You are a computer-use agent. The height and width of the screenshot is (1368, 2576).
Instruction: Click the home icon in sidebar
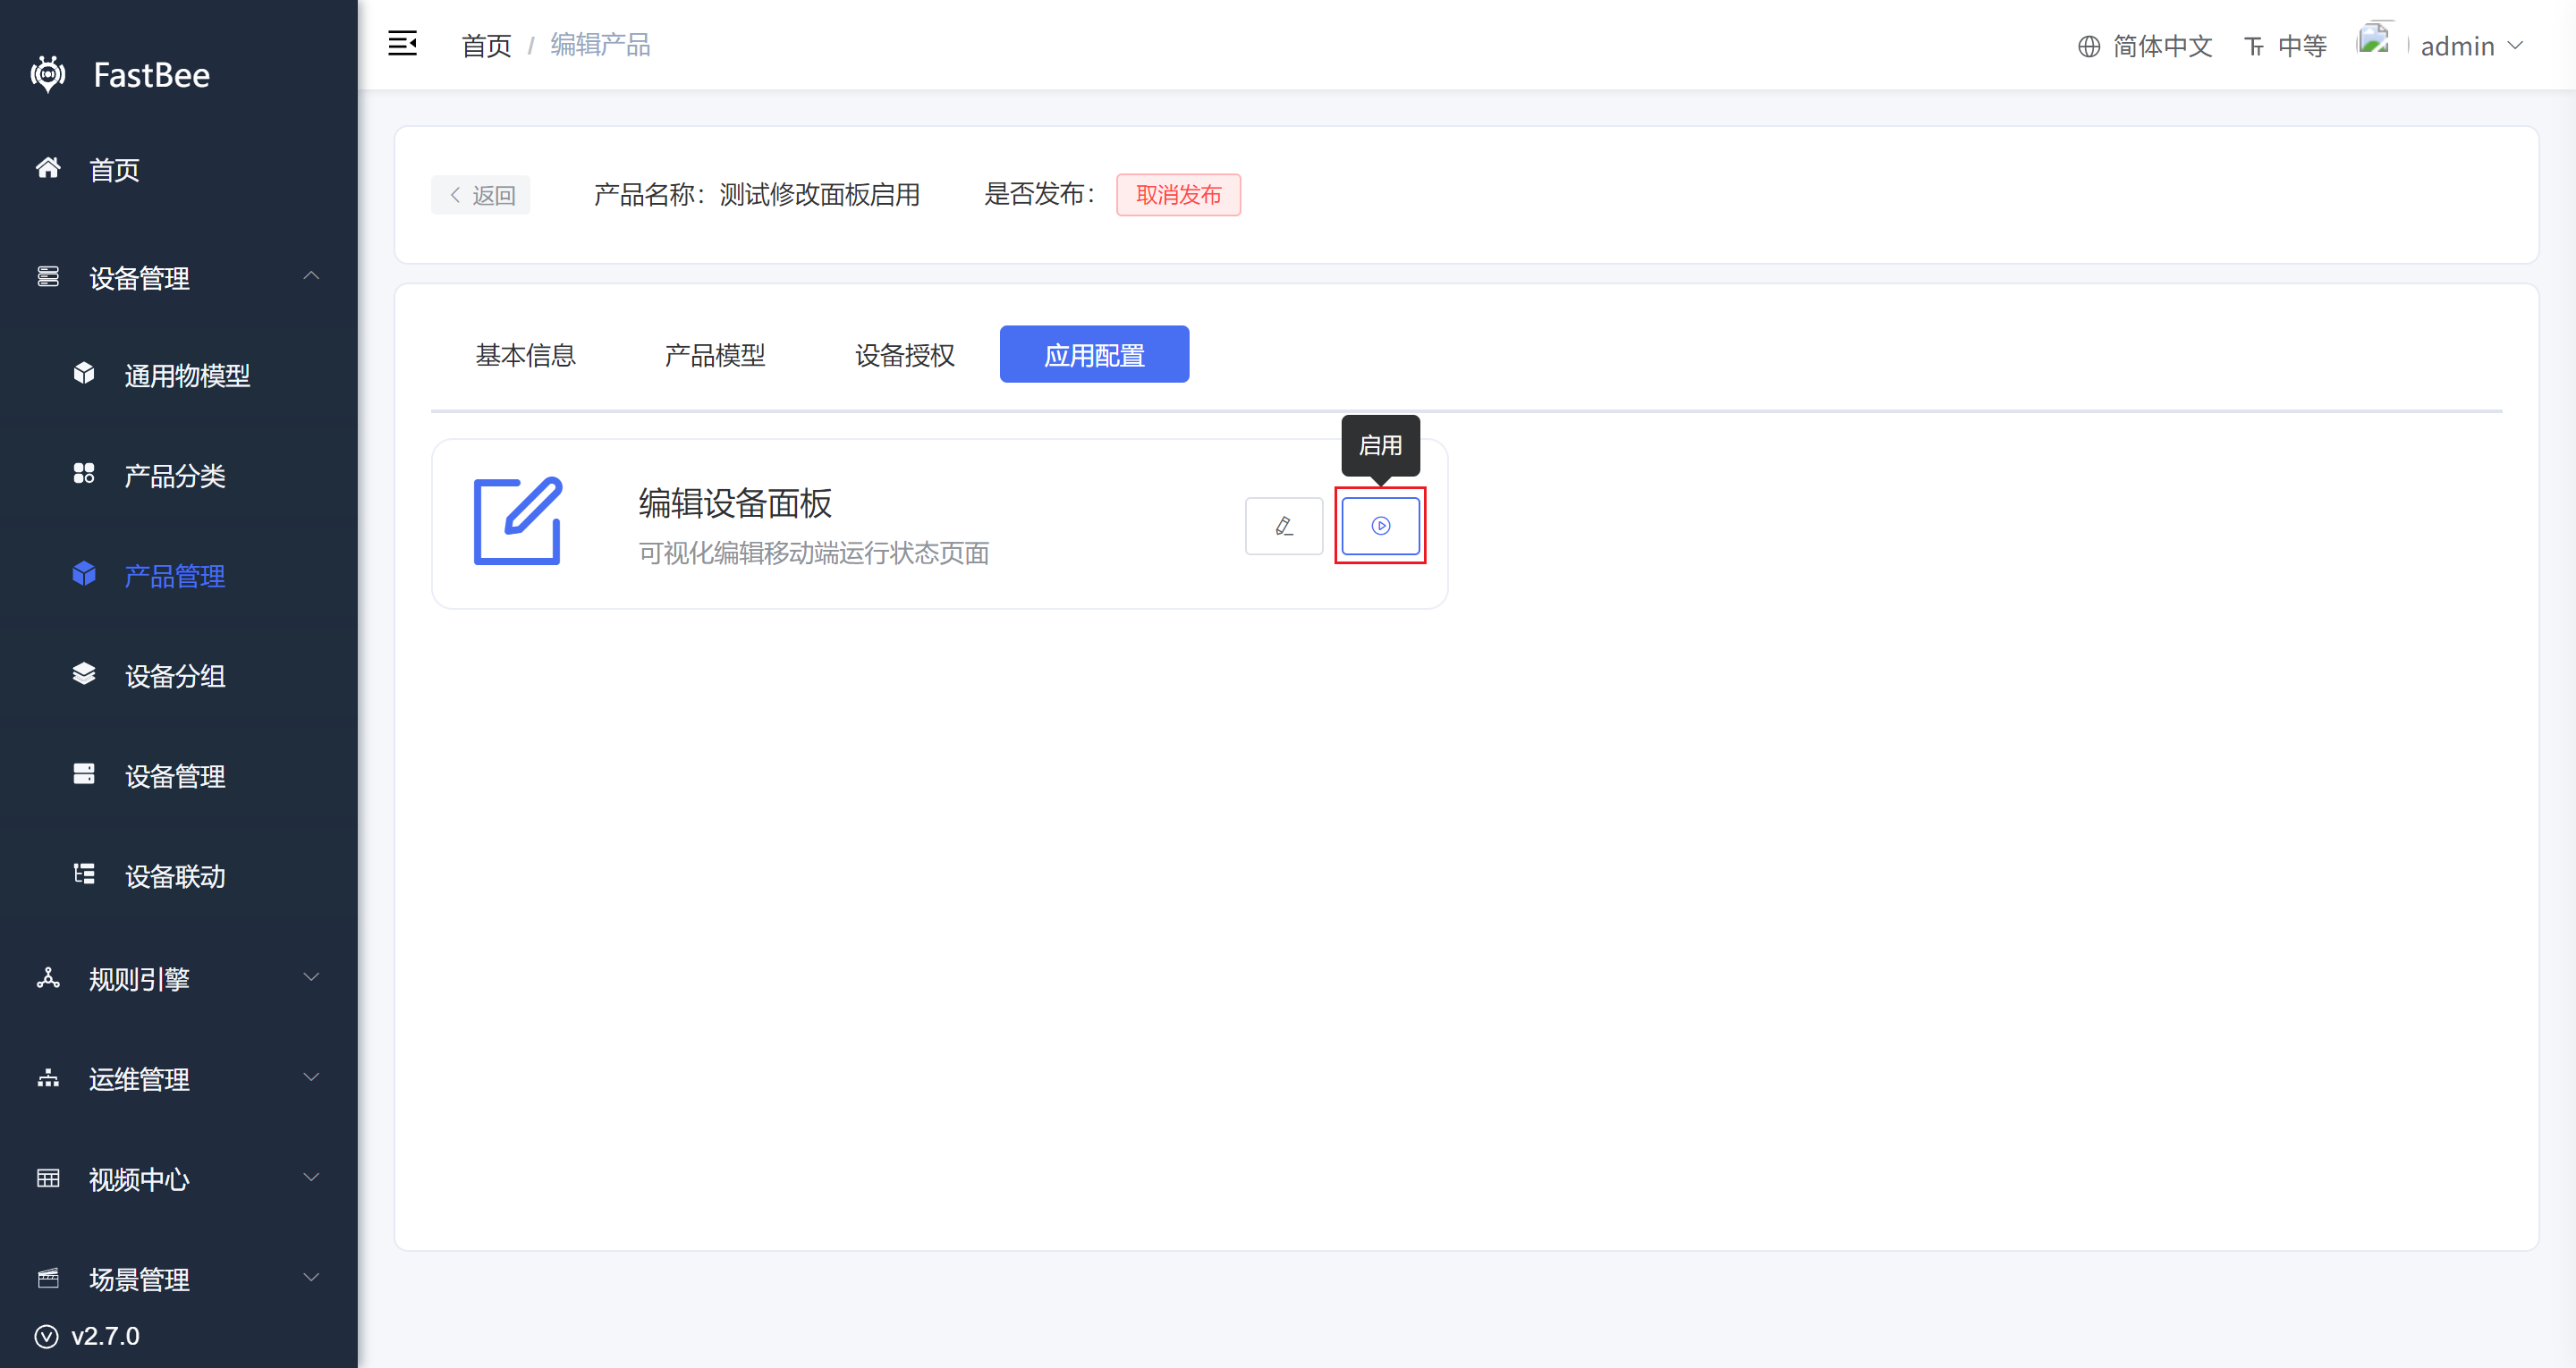[48, 168]
